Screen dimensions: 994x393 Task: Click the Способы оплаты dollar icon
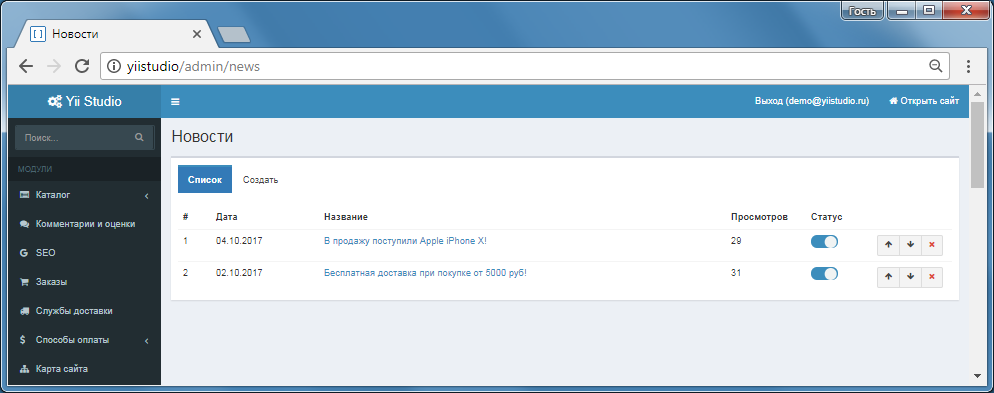coord(23,340)
